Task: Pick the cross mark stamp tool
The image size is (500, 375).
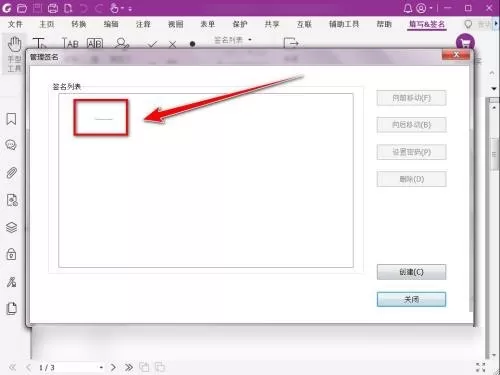Action: pos(172,44)
